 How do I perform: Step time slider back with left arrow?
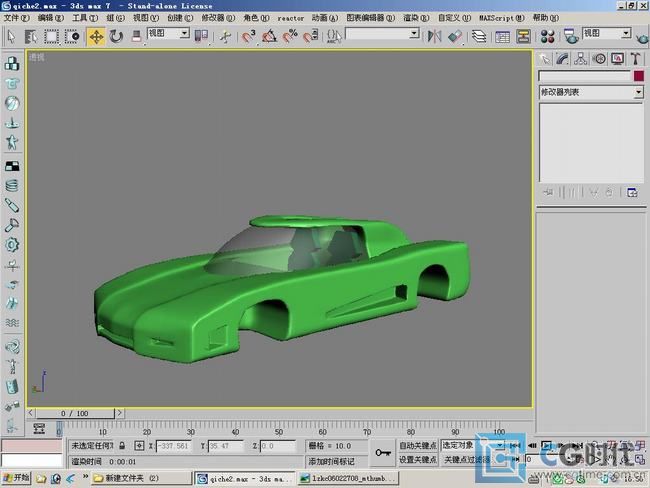coord(31,413)
